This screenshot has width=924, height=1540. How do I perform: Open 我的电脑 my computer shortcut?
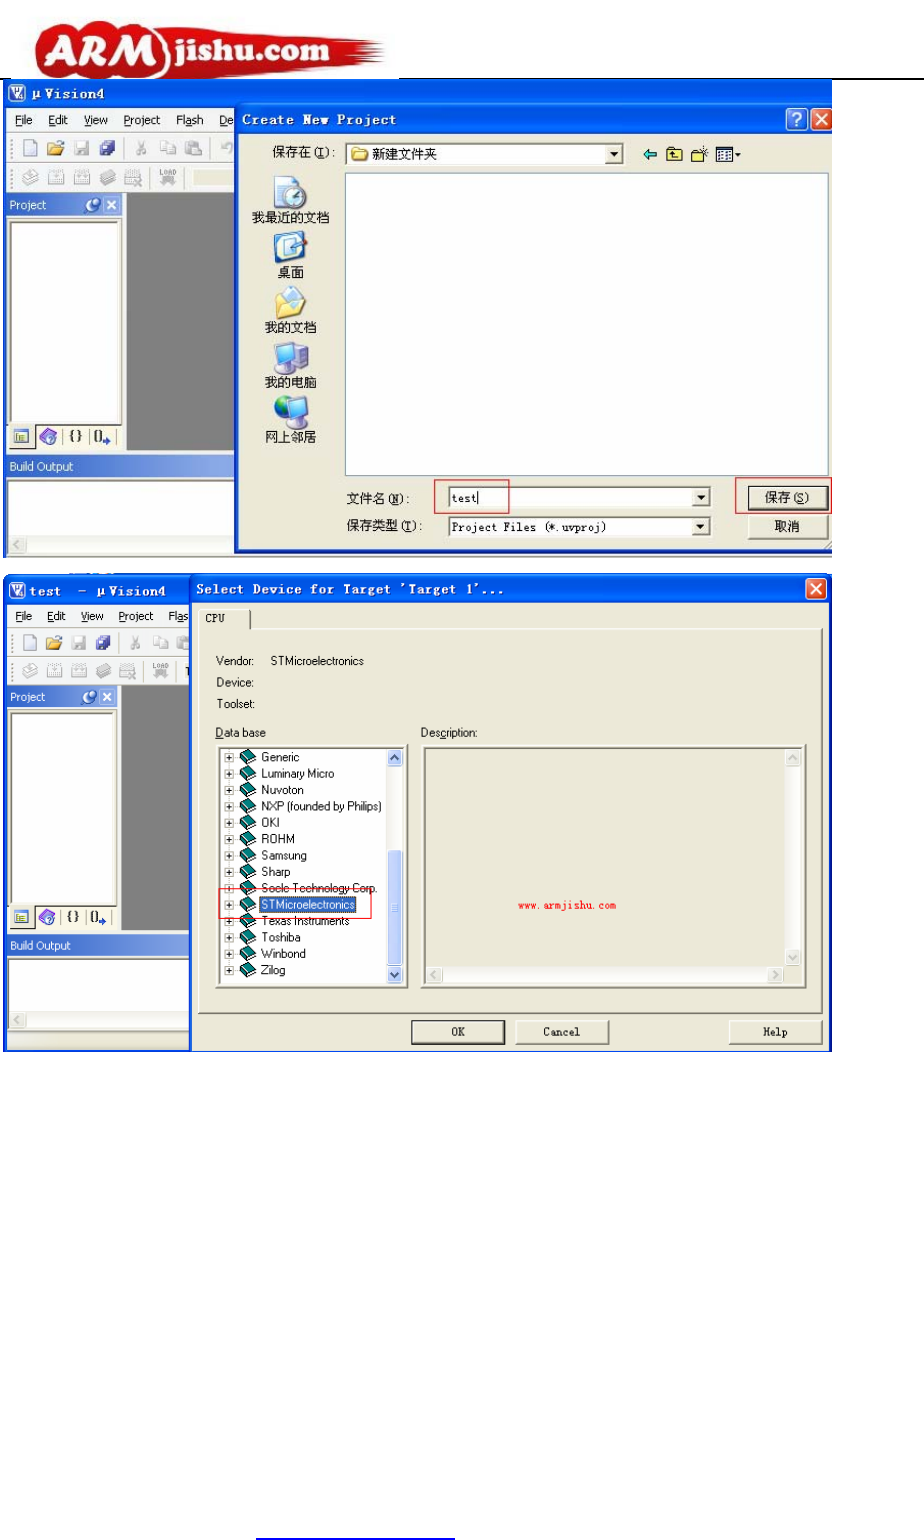(x=290, y=366)
